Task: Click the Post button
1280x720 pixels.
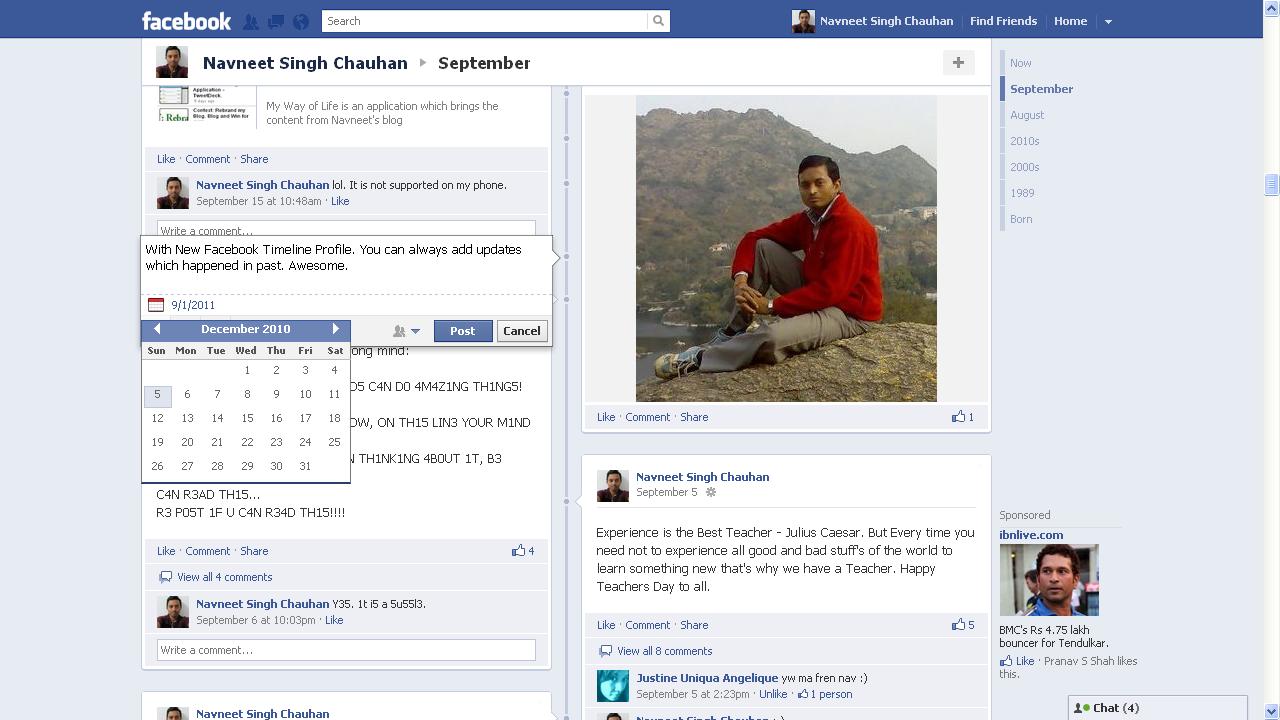Action: coord(462,330)
